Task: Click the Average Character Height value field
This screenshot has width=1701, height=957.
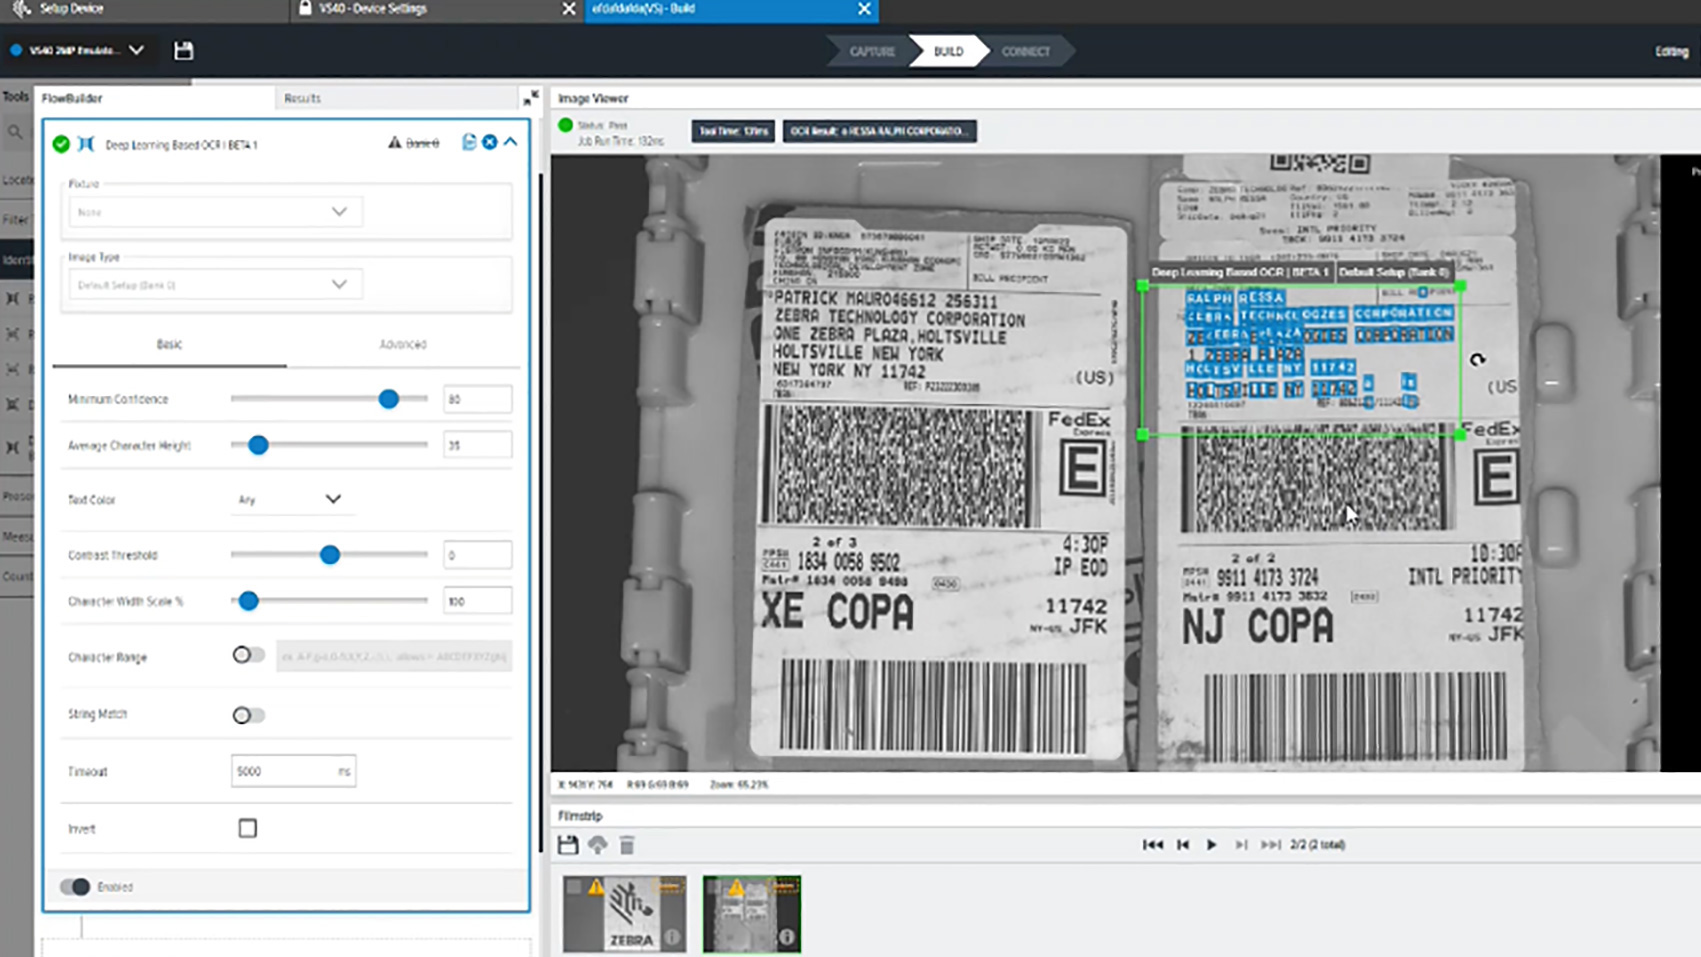Action: (x=477, y=445)
